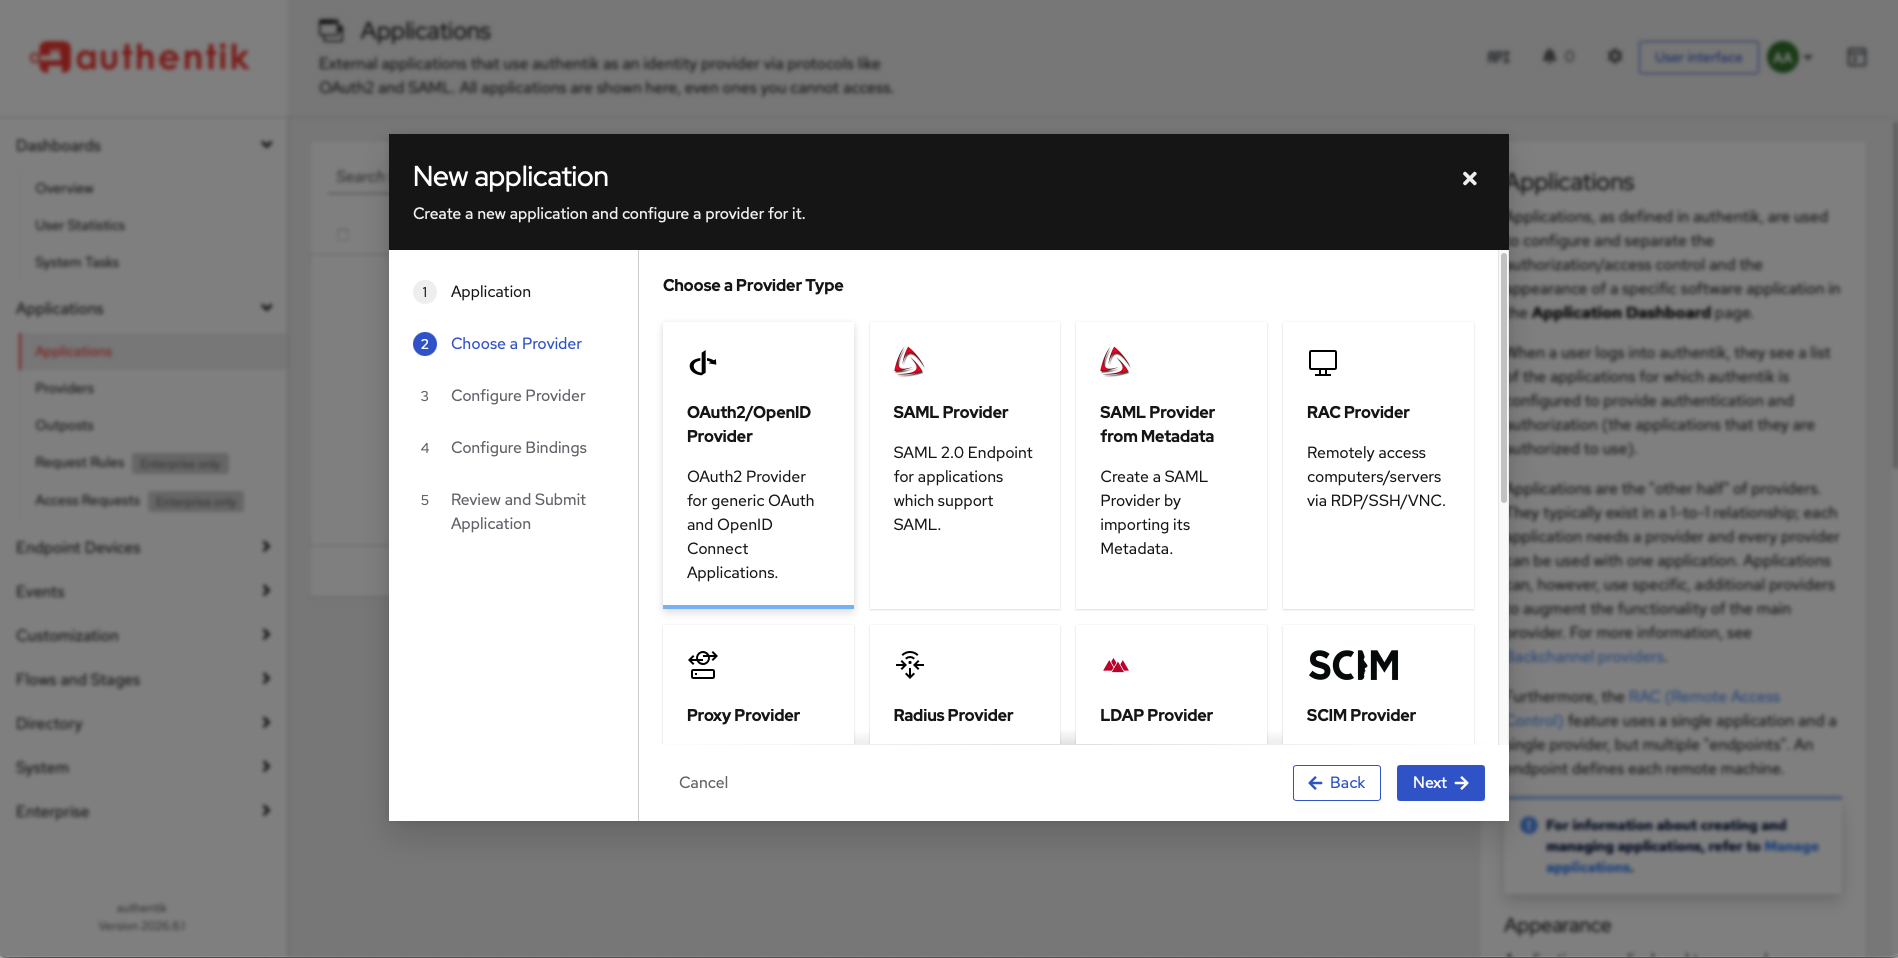The width and height of the screenshot is (1898, 958).
Task: Choose the LDAP Provider label
Action: [1156, 715]
